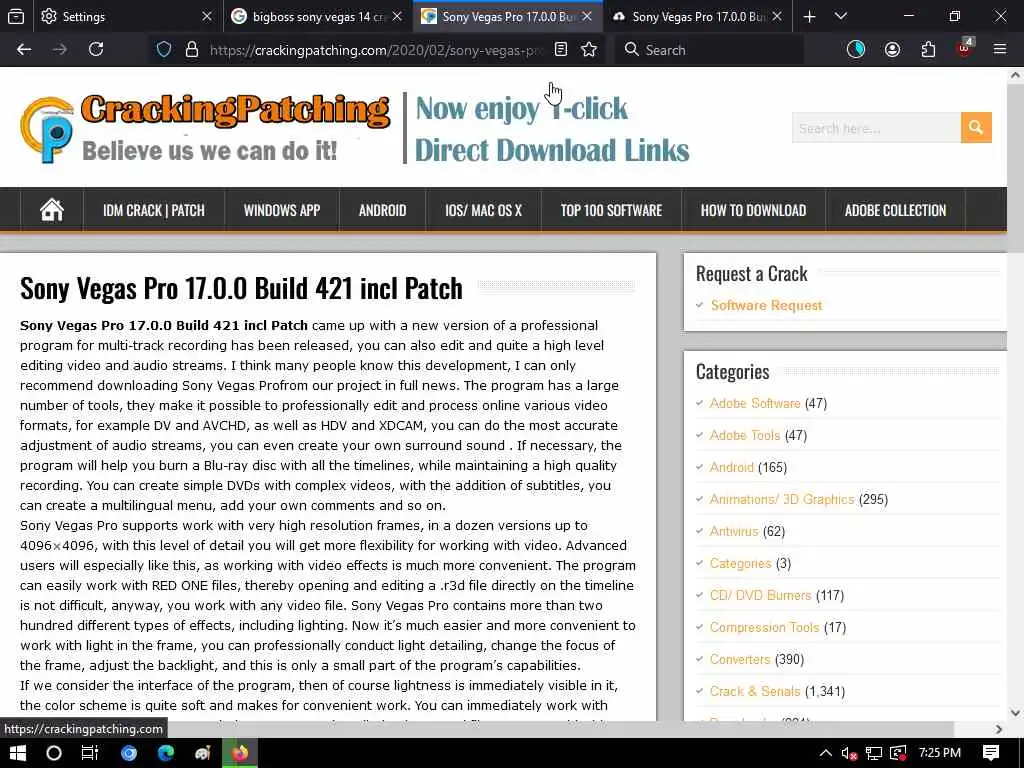1024x768 pixels.
Task: Open Firefox View icon at tab strip
Action: click(x=16, y=16)
